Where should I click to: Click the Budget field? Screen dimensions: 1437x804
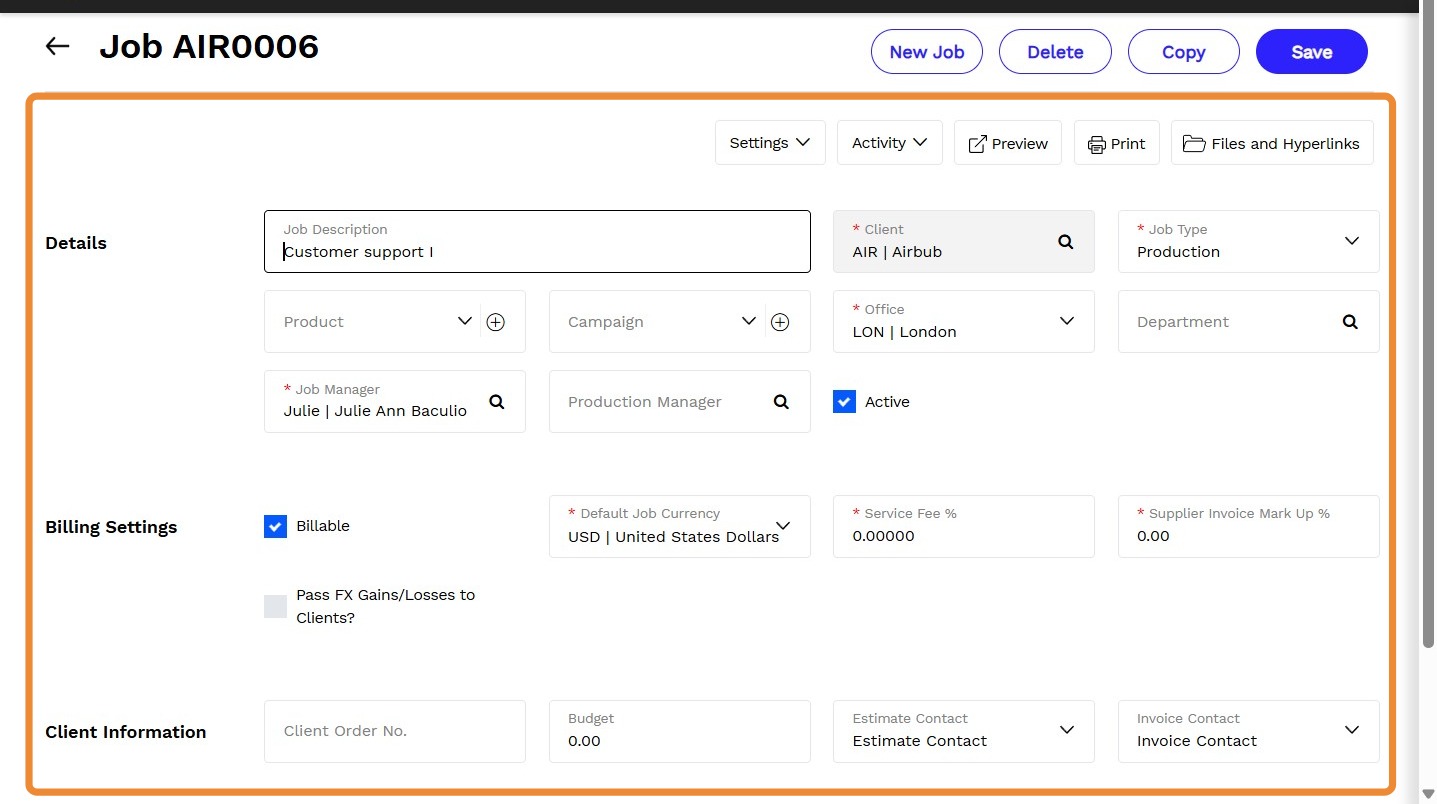click(680, 731)
